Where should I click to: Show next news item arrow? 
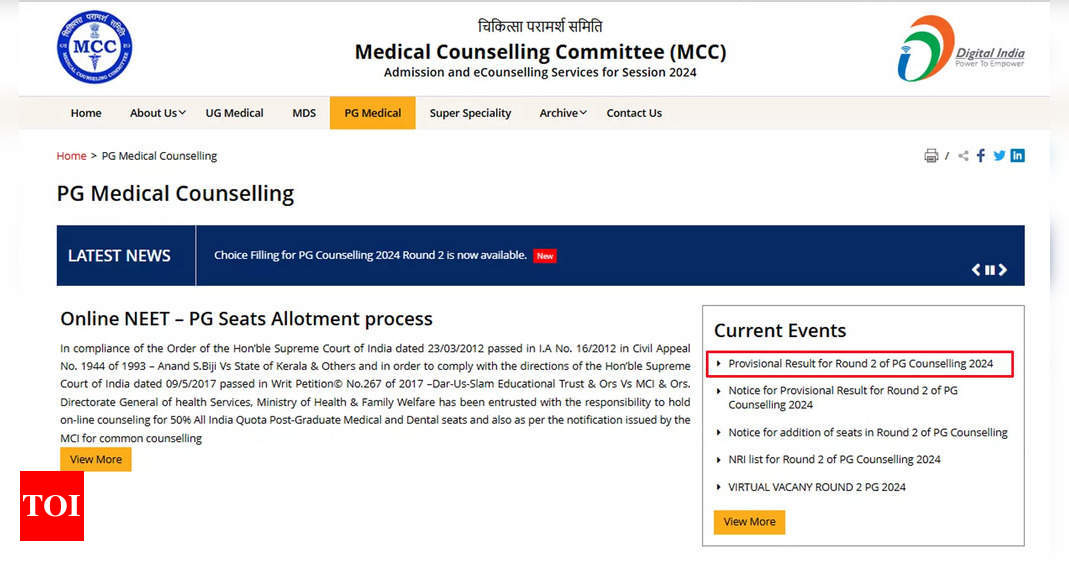1003,270
